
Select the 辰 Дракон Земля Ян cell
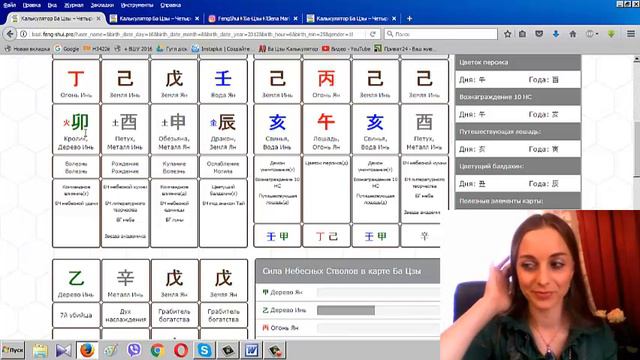(223, 129)
